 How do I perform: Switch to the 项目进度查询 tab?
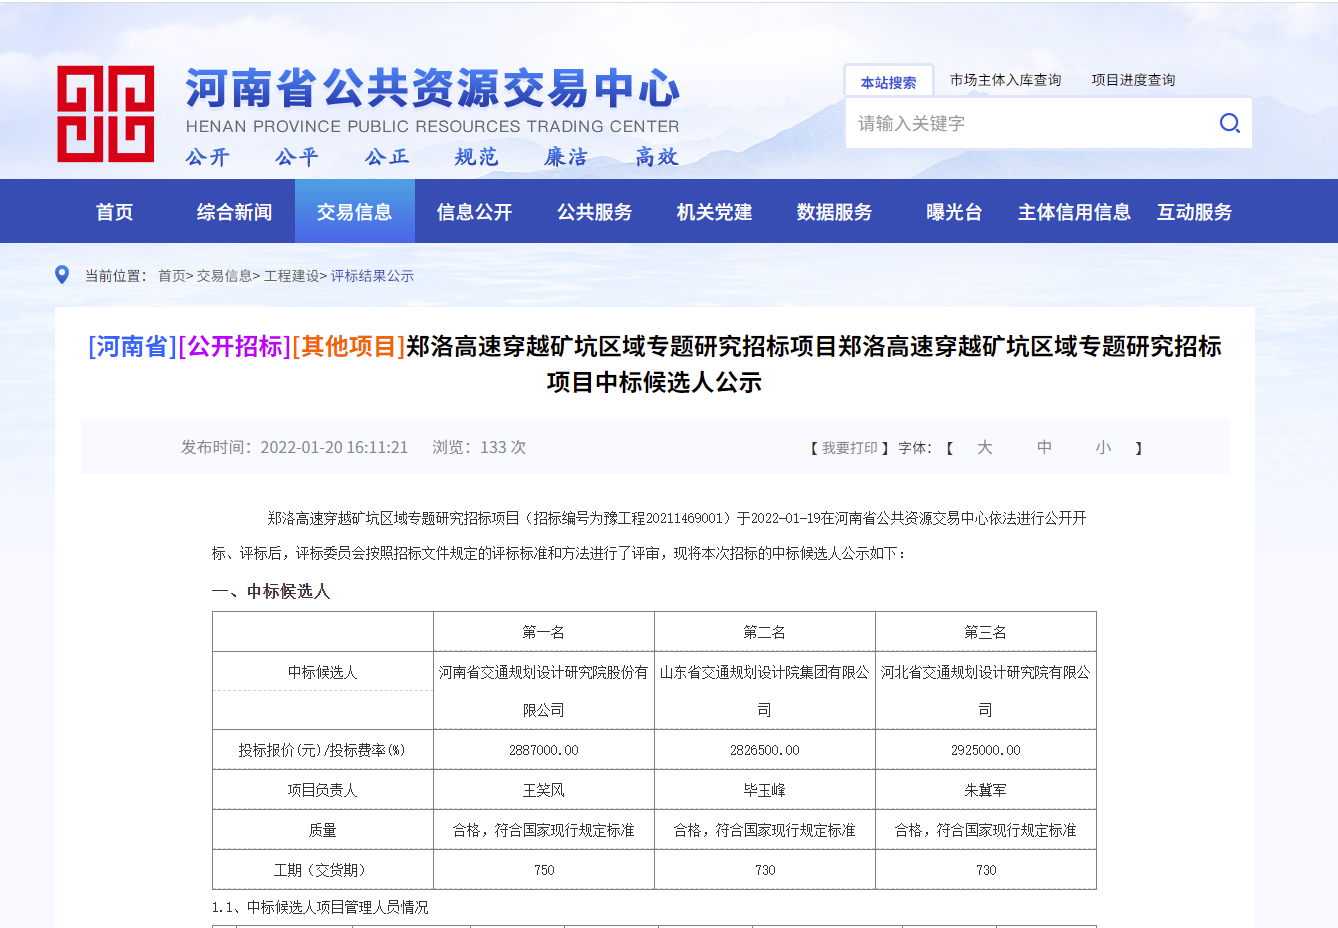point(1133,81)
